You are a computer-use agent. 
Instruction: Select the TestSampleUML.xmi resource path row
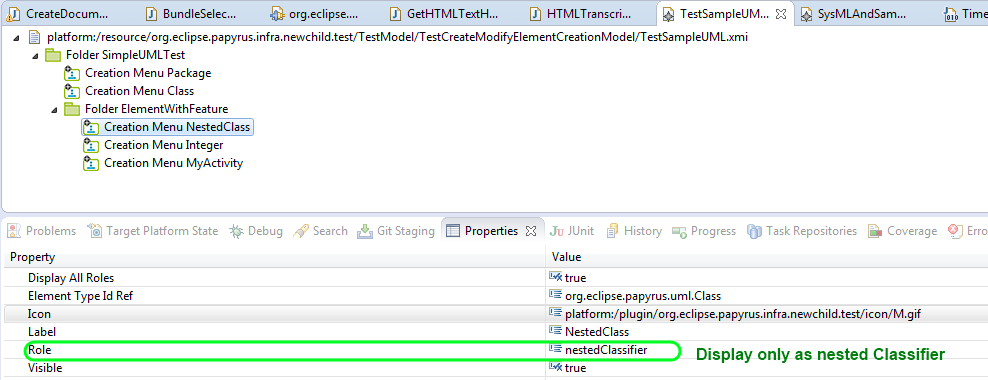tap(398, 38)
